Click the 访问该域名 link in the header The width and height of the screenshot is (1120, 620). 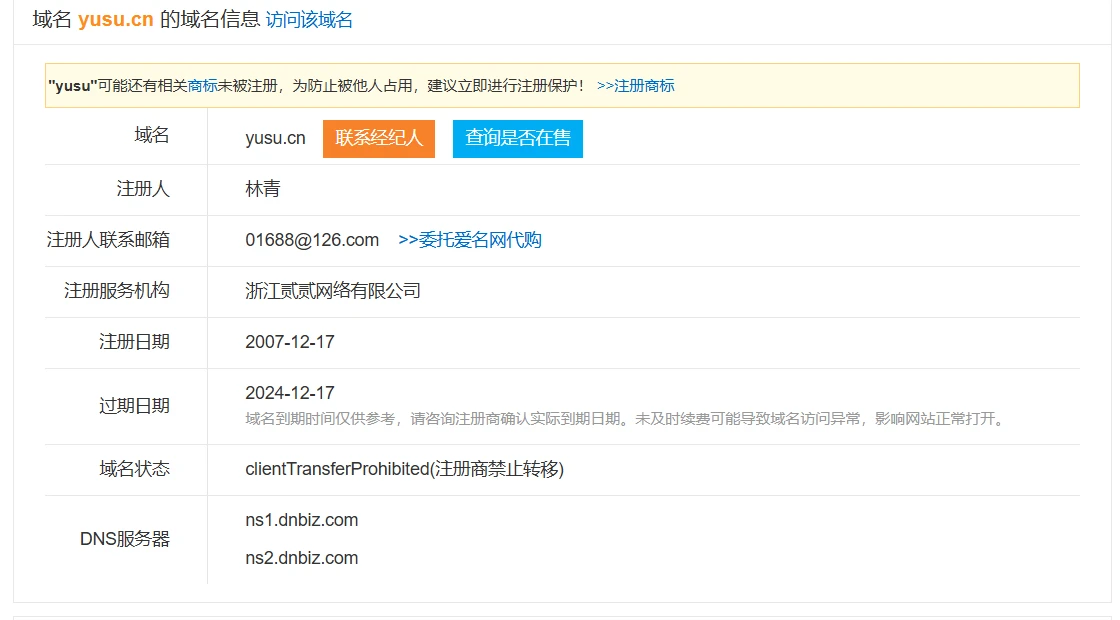click(309, 20)
